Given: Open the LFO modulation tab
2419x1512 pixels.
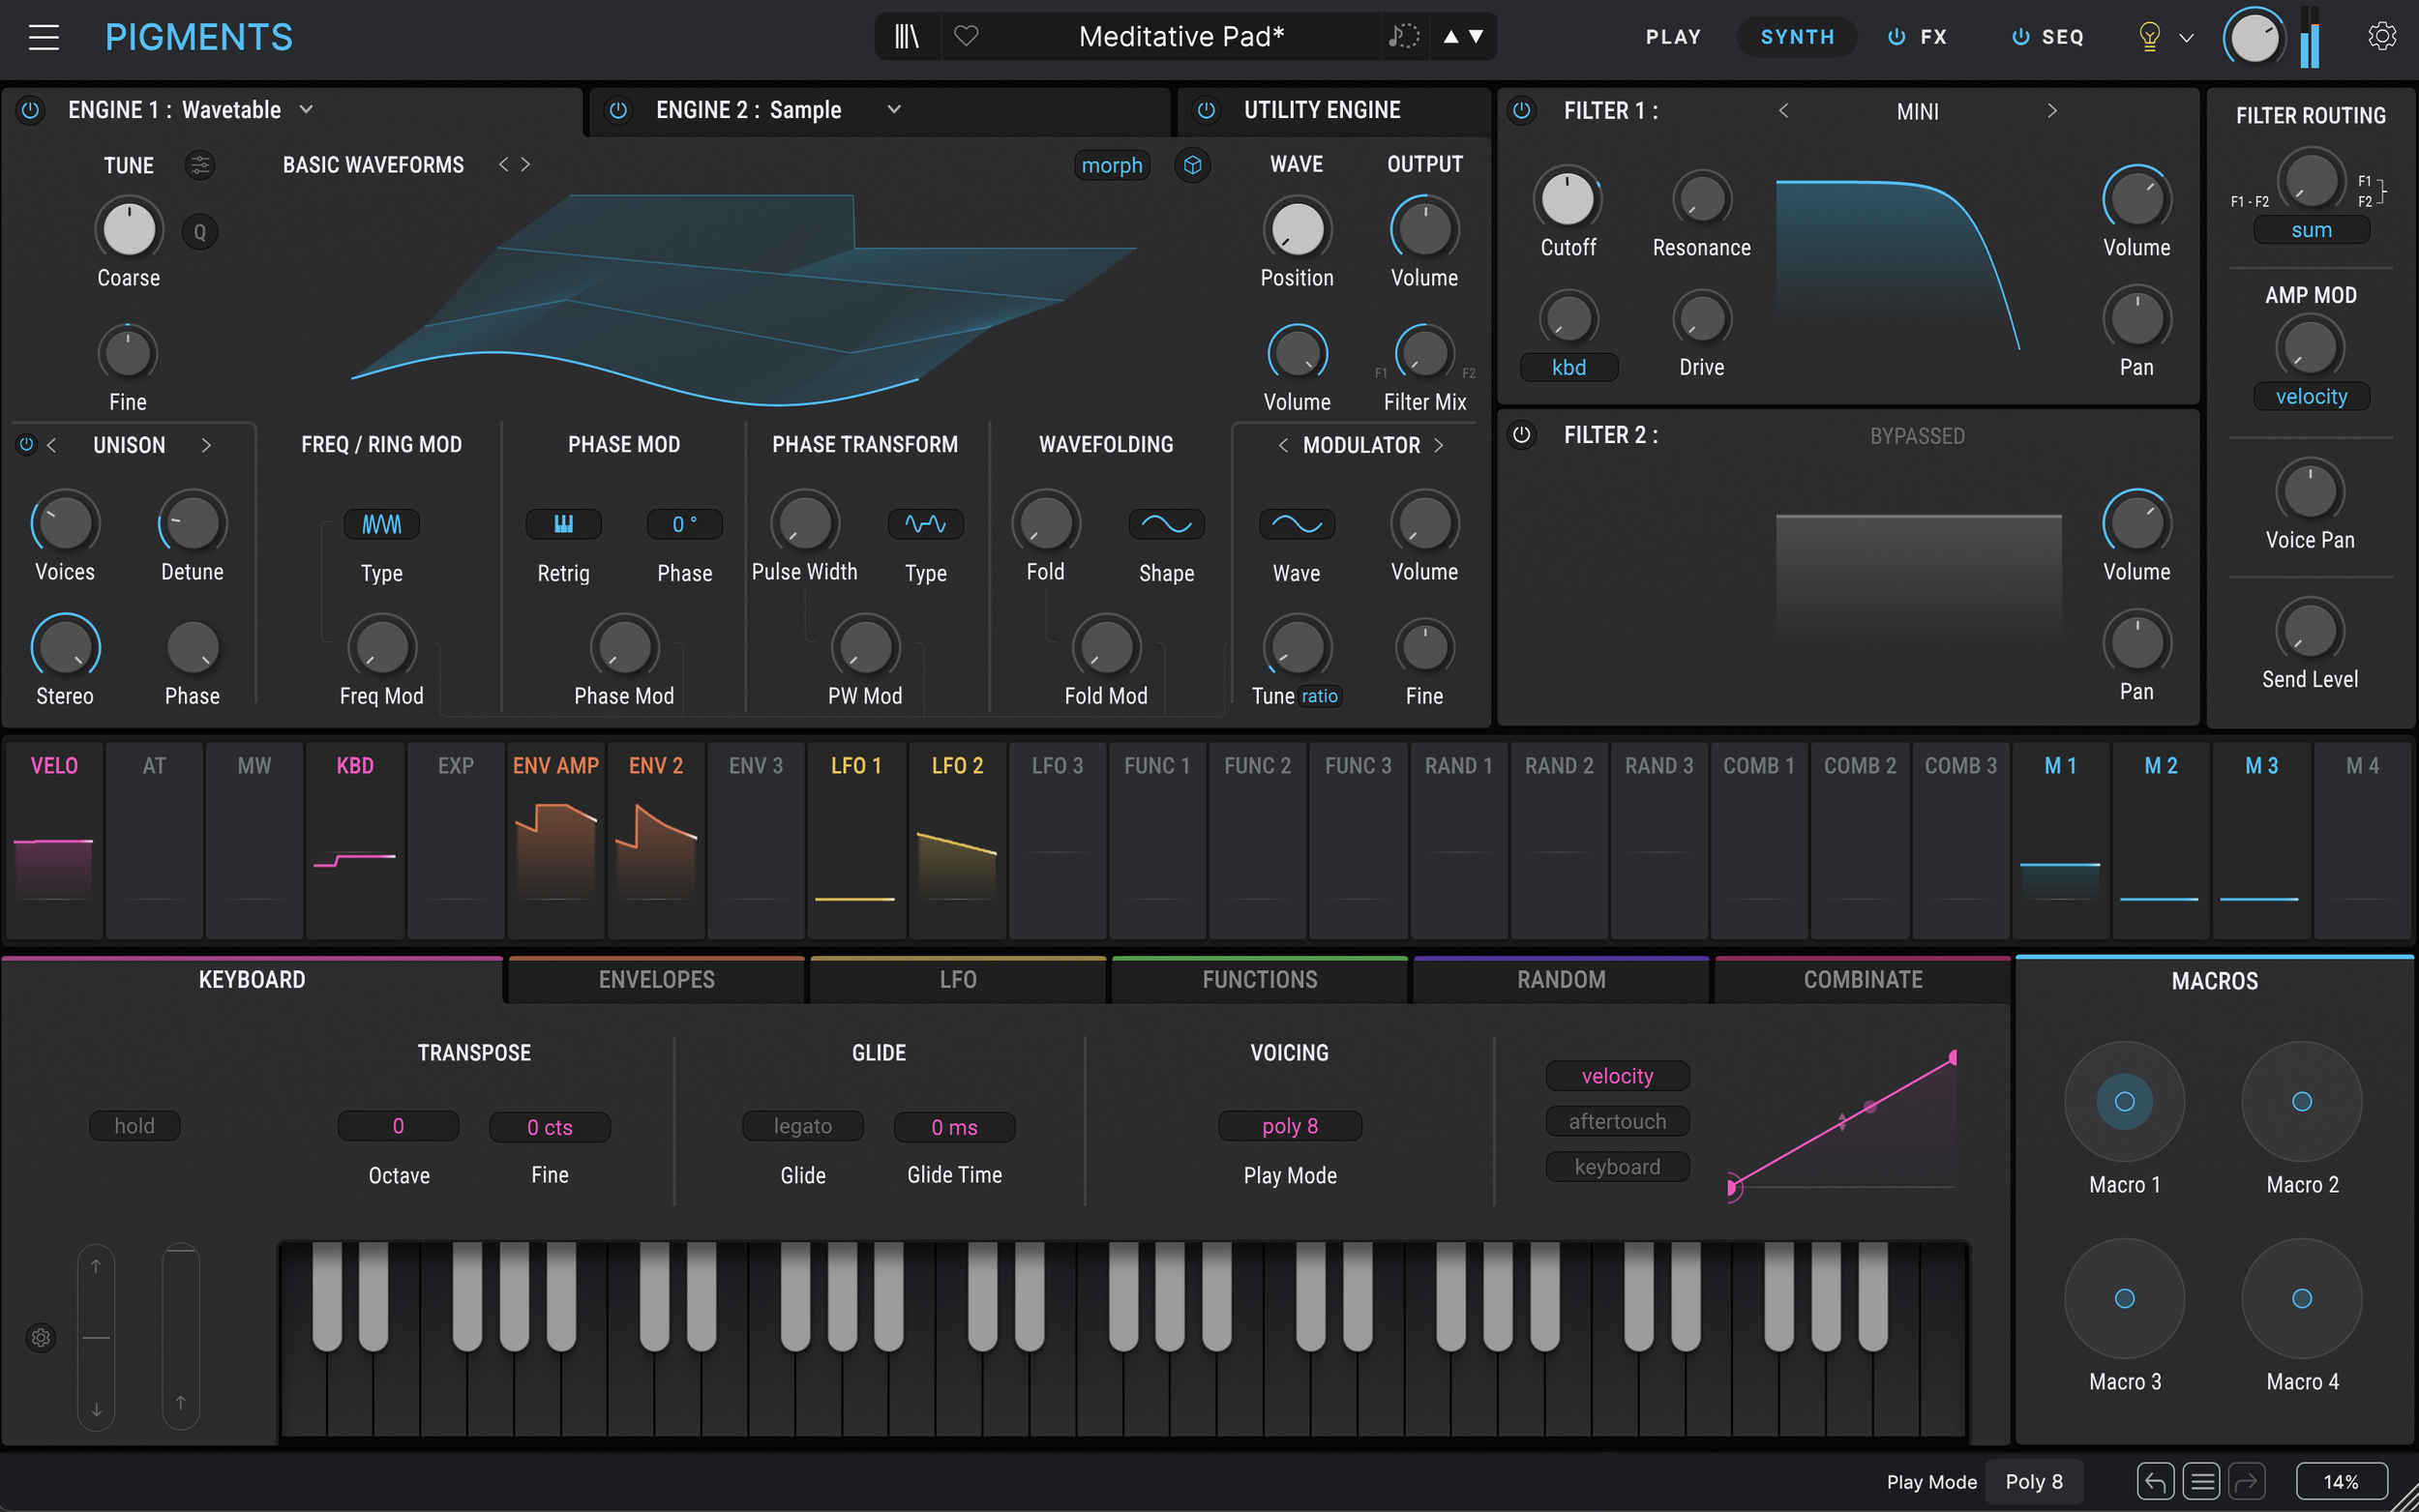Looking at the screenshot, I should (x=958, y=980).
